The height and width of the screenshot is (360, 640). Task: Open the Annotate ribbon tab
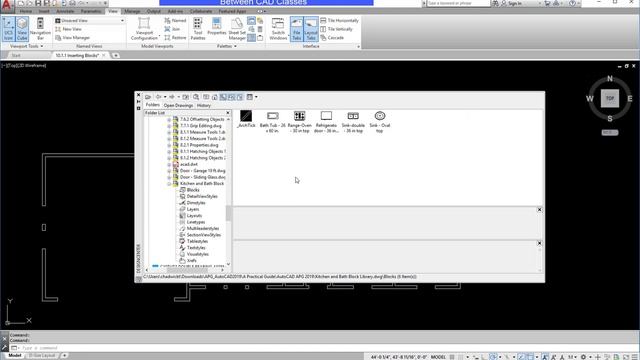click(x=65, y=11)
